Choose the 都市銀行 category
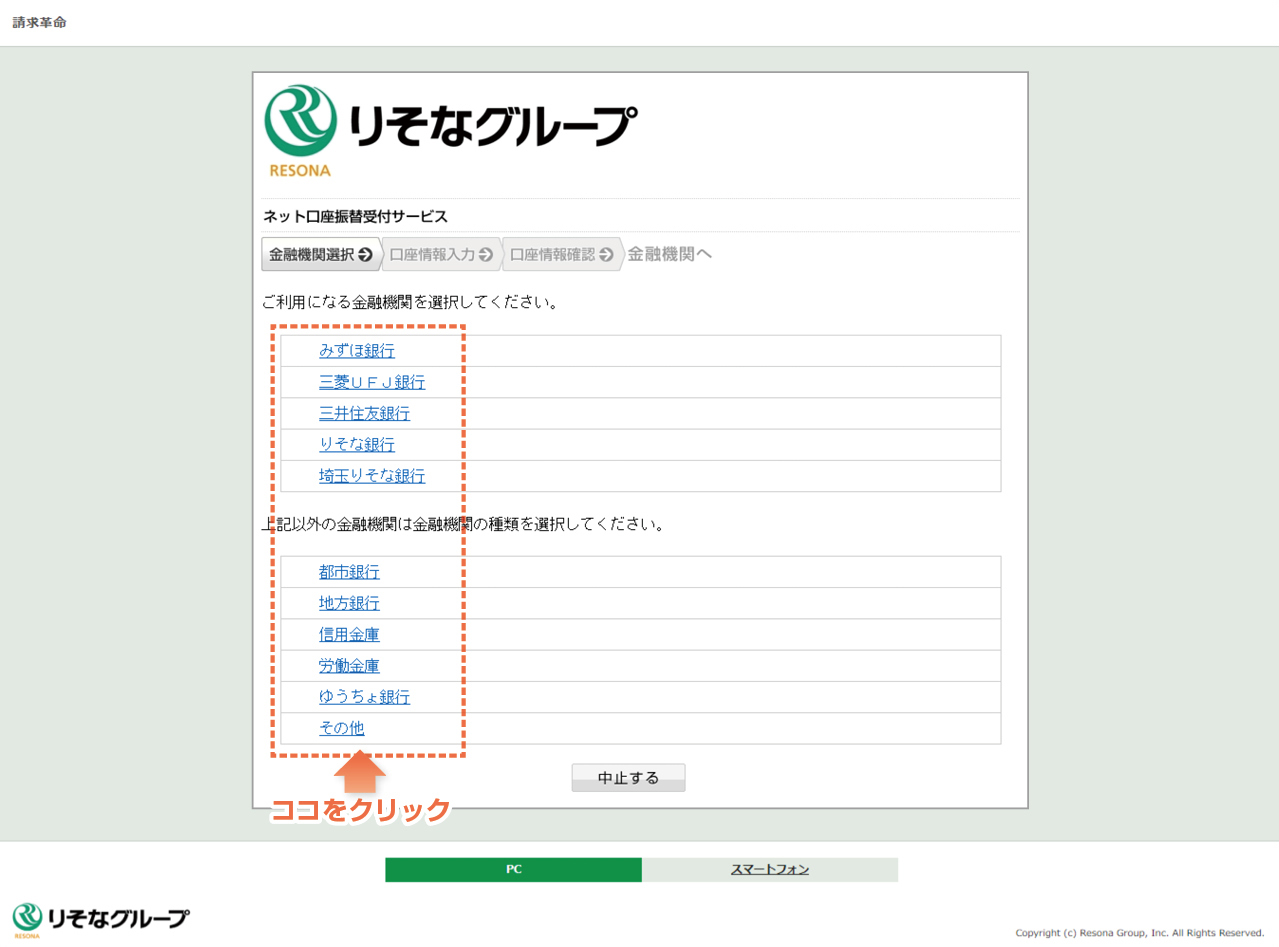This screenshot has width=1279, height=947. coord(349,572)
